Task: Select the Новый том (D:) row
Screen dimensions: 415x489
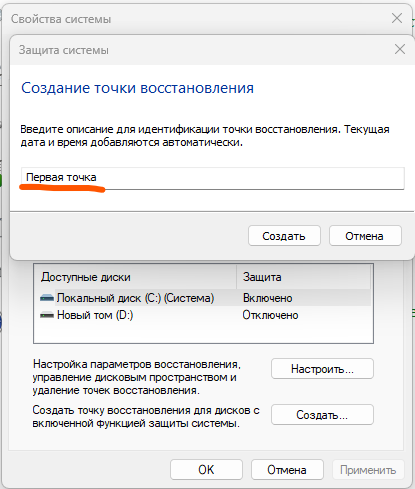Action: click(x=204, y=315)
